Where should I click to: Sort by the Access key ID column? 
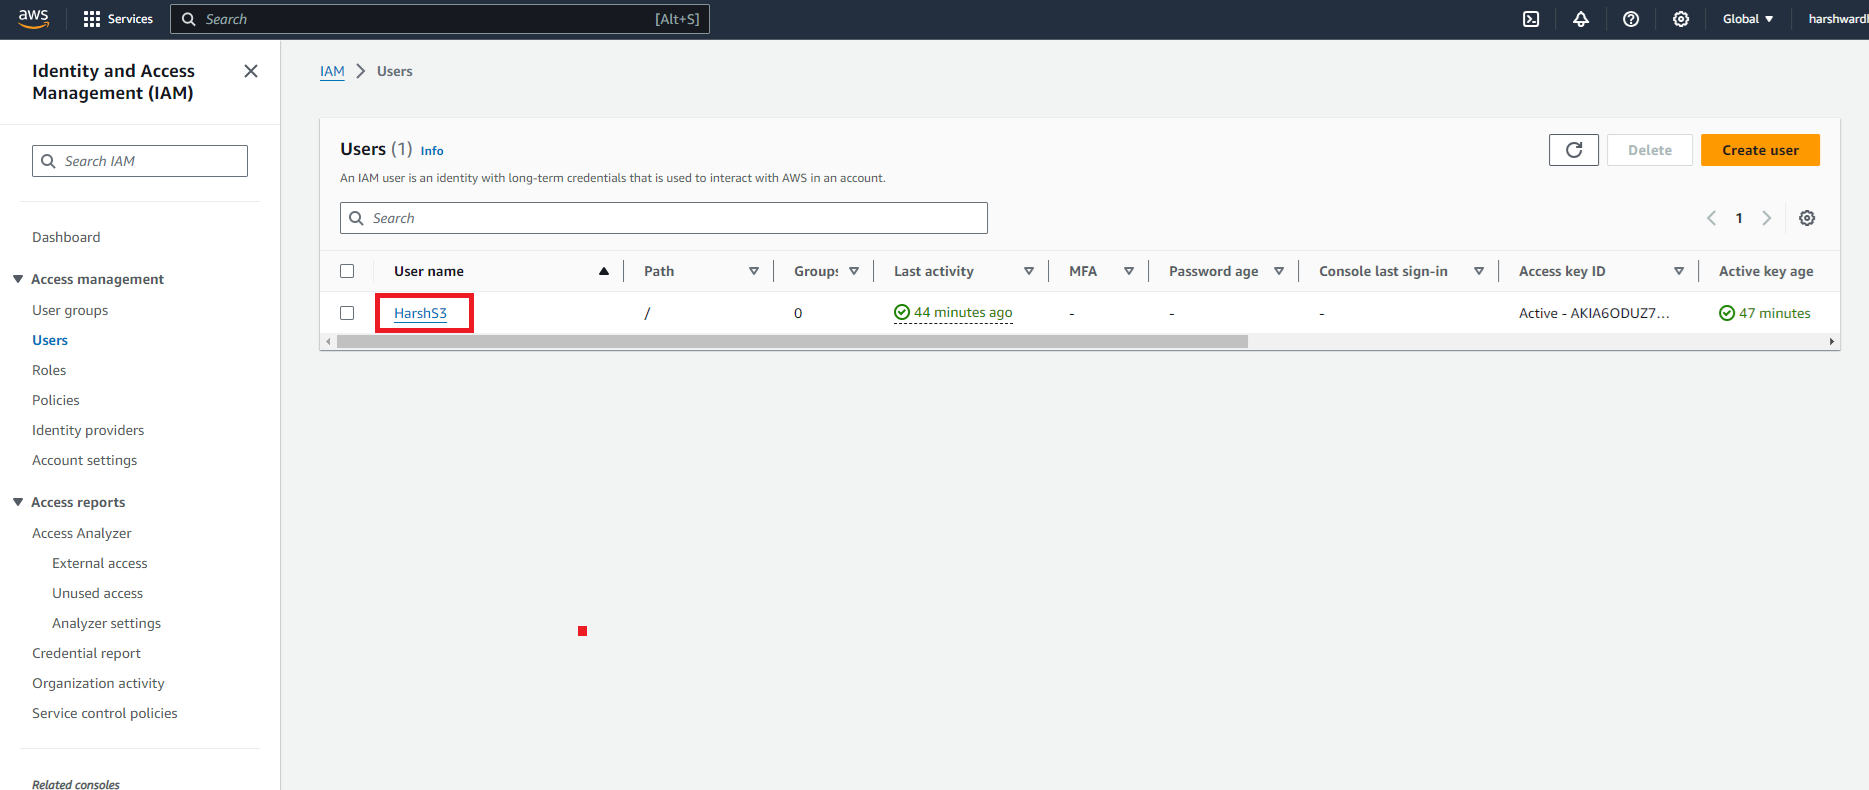point(1679,271)
